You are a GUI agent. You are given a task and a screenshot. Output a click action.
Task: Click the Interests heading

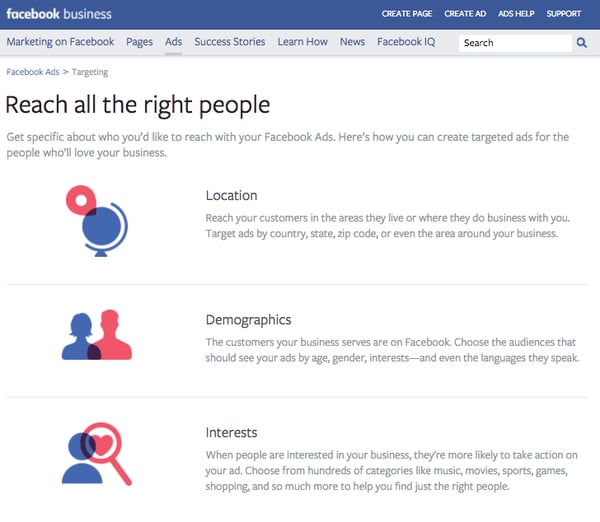point(231,432)
